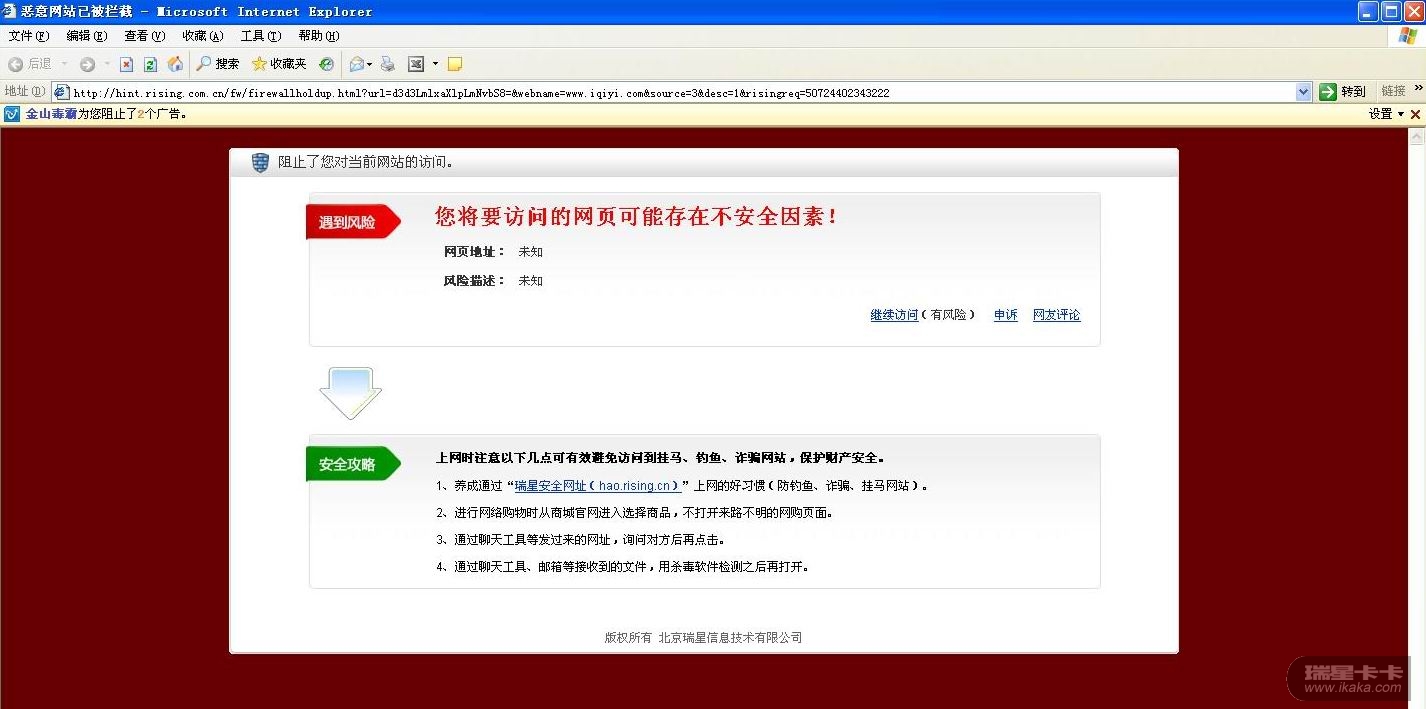Click the red 遇到风险 banner label
Viewport: 1426px width, 709px height.
point(352,222)
